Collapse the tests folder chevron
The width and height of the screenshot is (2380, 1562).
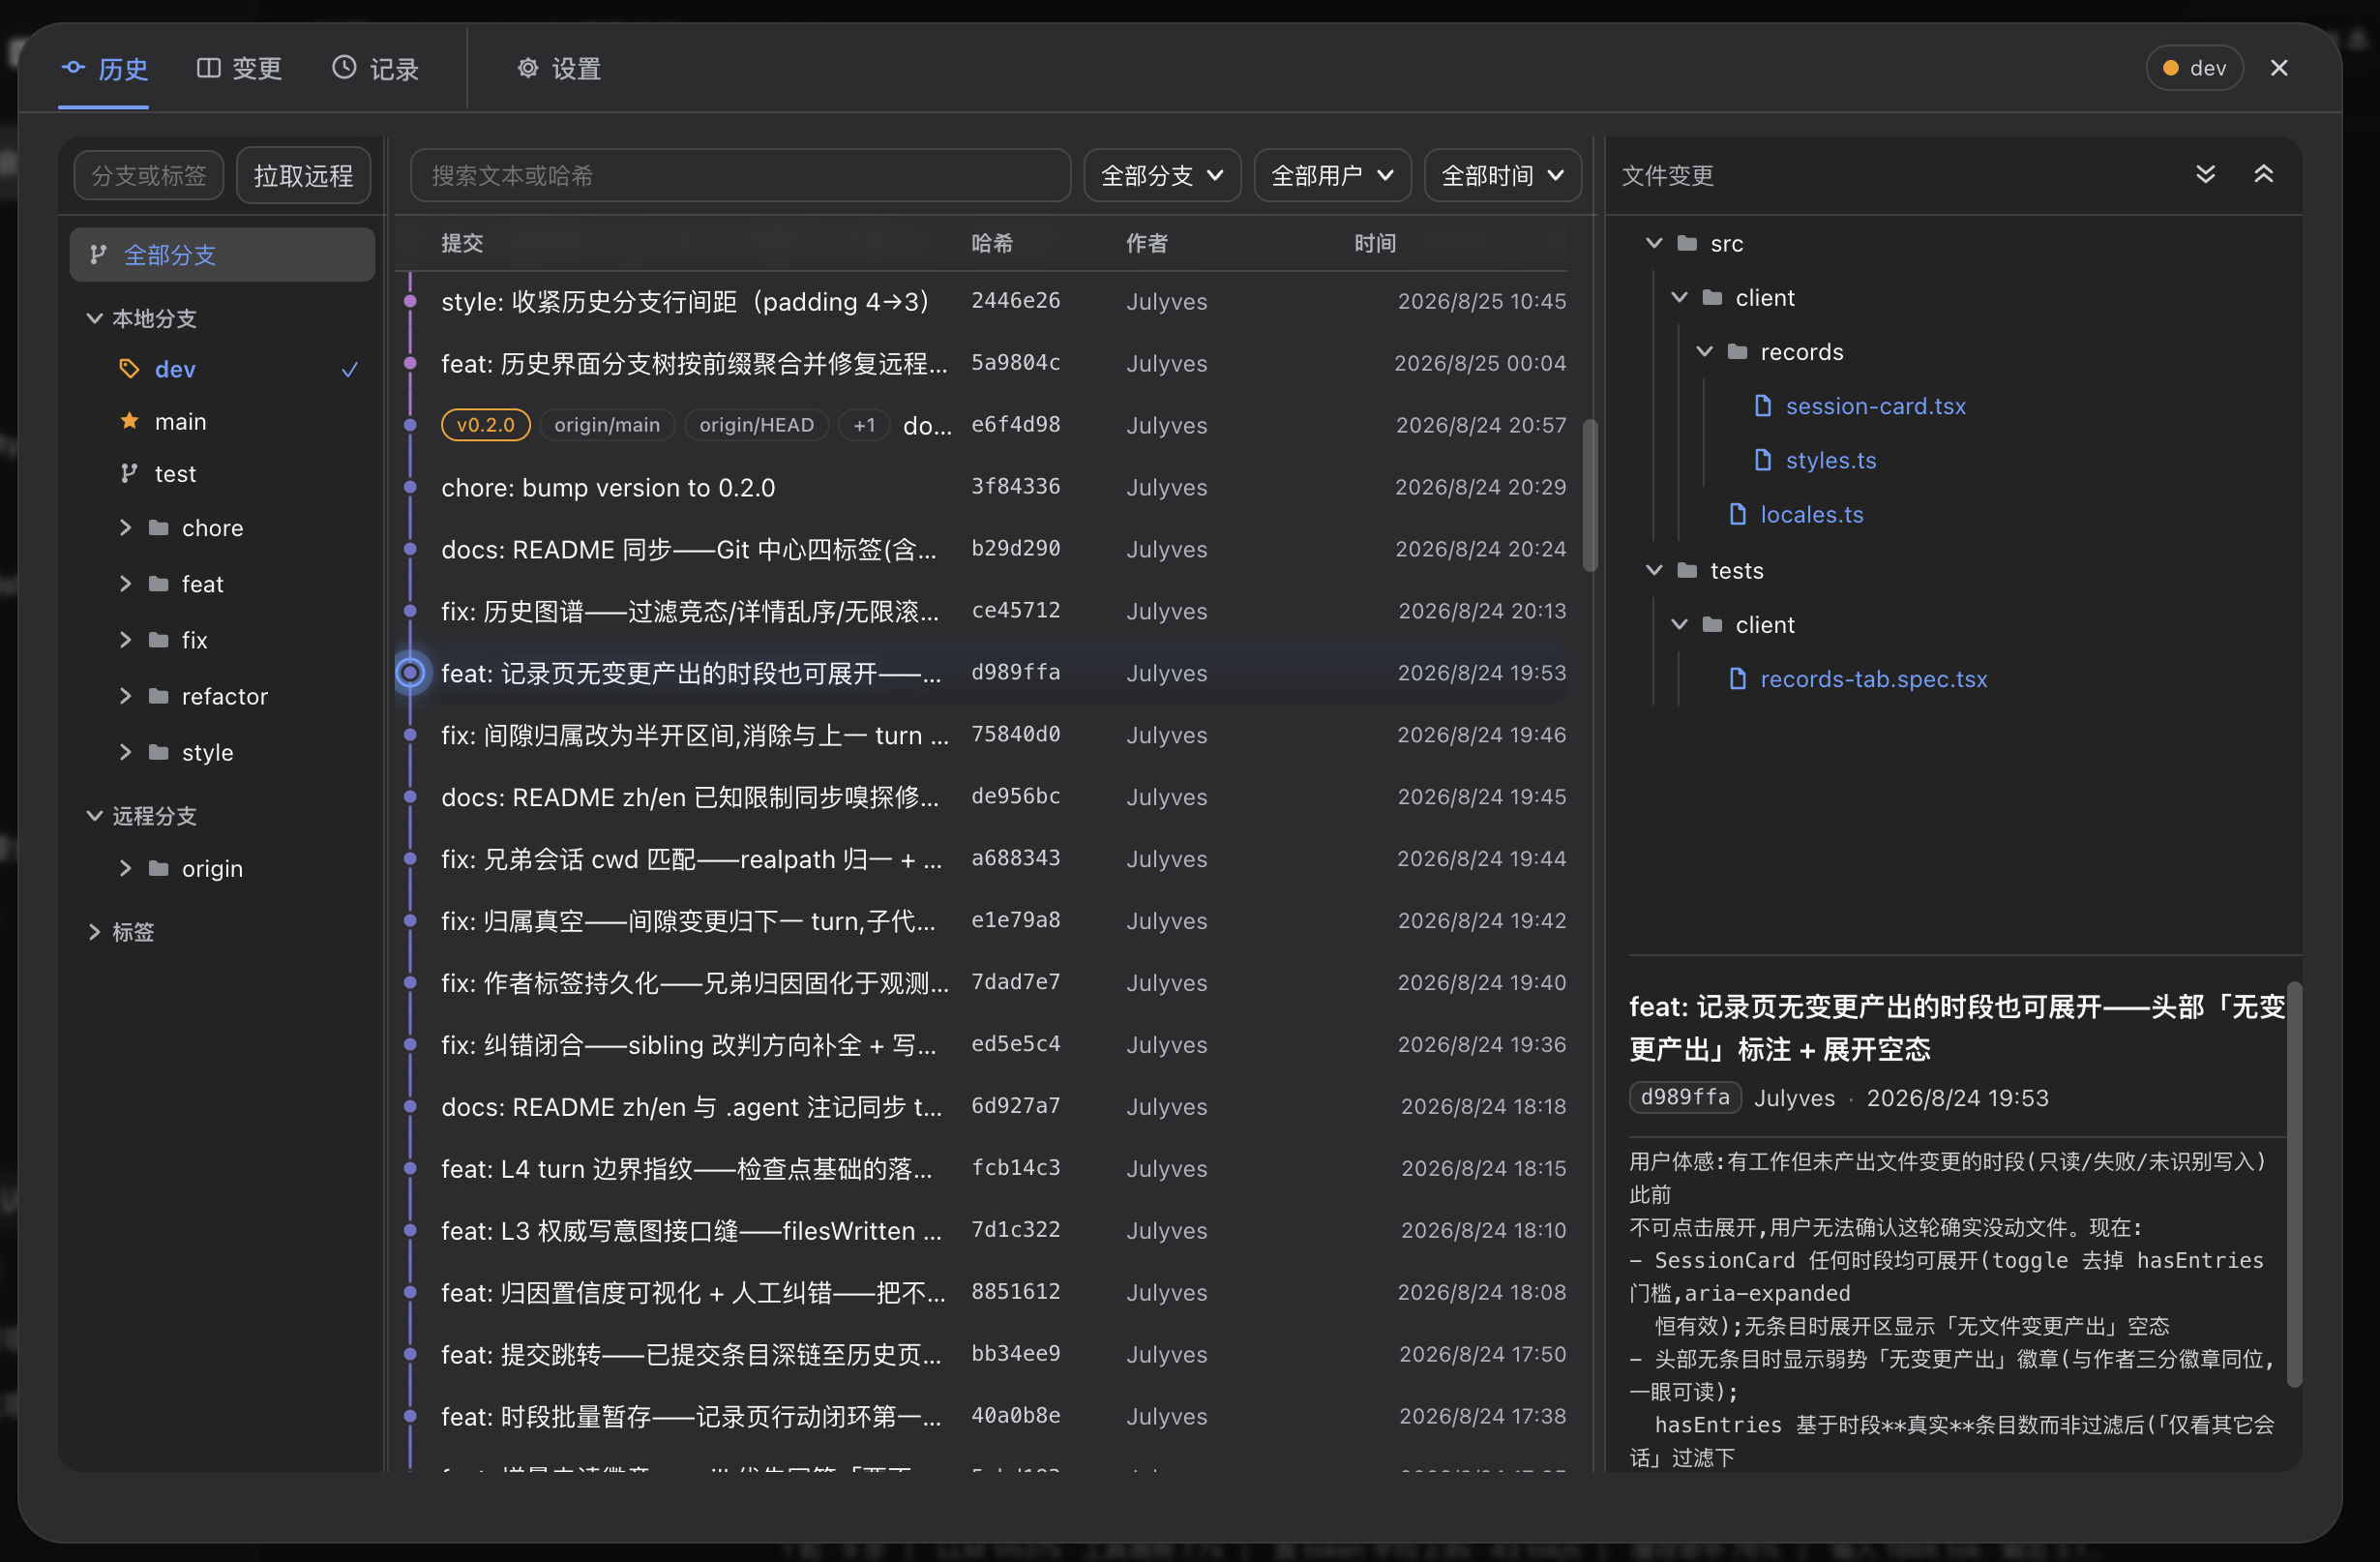1654,570
